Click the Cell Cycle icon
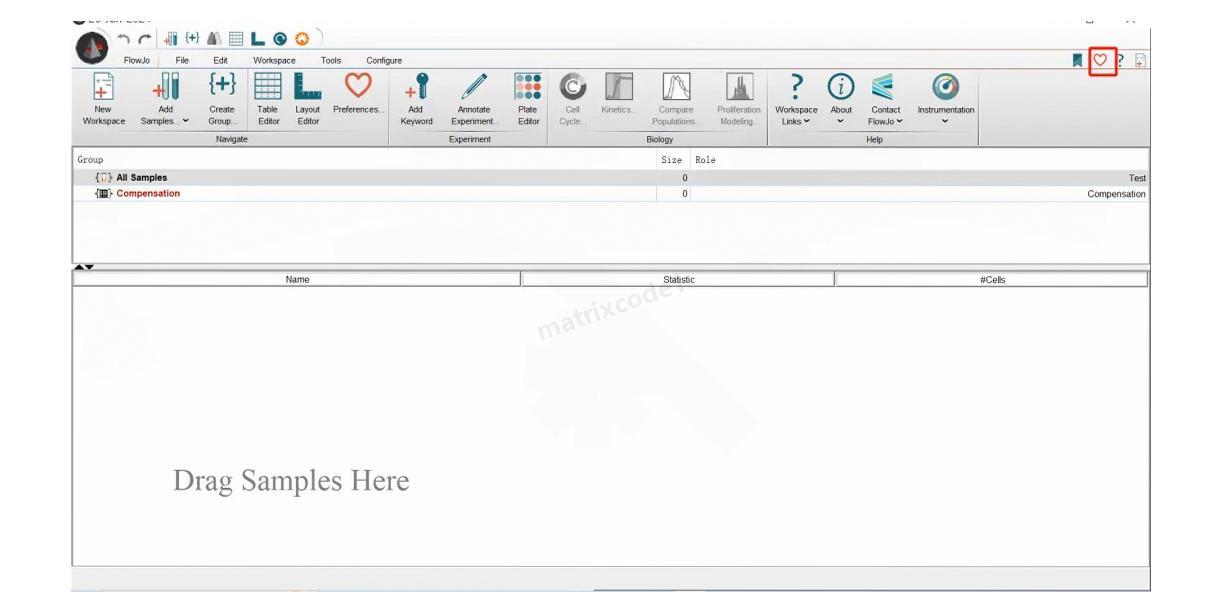This screenshot has height=613, width=1222. click(x=573, y=86)
